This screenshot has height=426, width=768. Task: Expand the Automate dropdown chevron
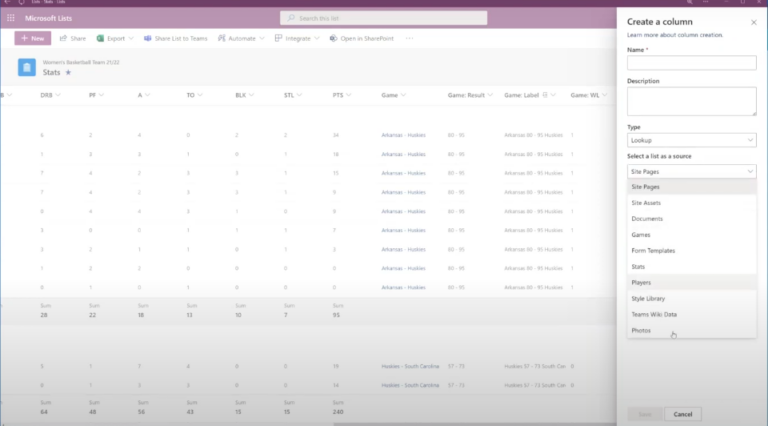(262, 38)
